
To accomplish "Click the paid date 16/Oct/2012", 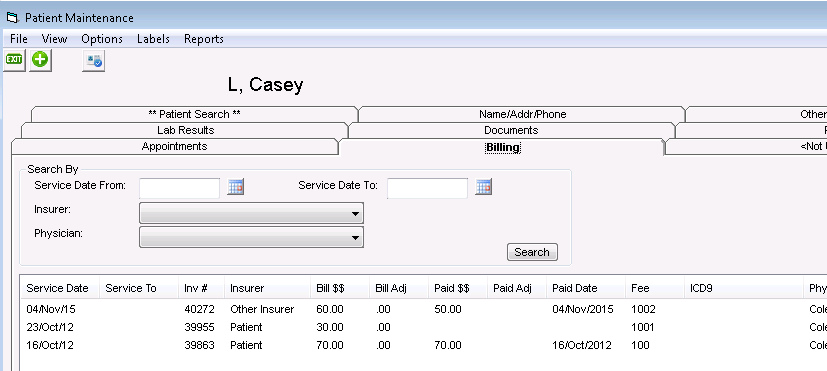I will click(x=582, y=345).
